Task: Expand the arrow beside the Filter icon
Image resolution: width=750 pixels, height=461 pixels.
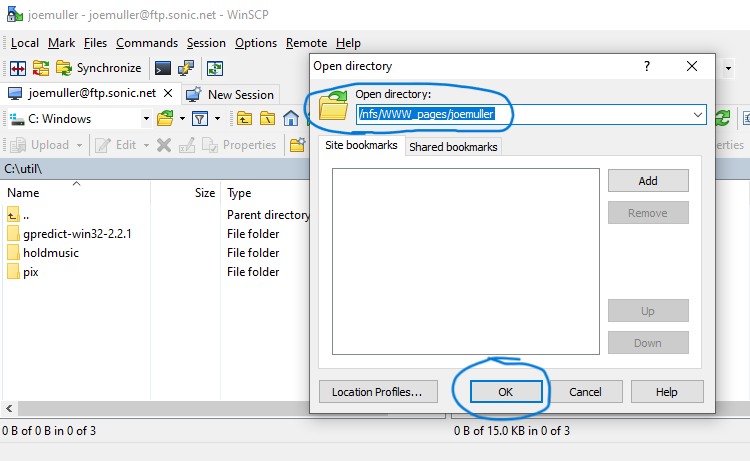Action: click(x=217, y=118)
